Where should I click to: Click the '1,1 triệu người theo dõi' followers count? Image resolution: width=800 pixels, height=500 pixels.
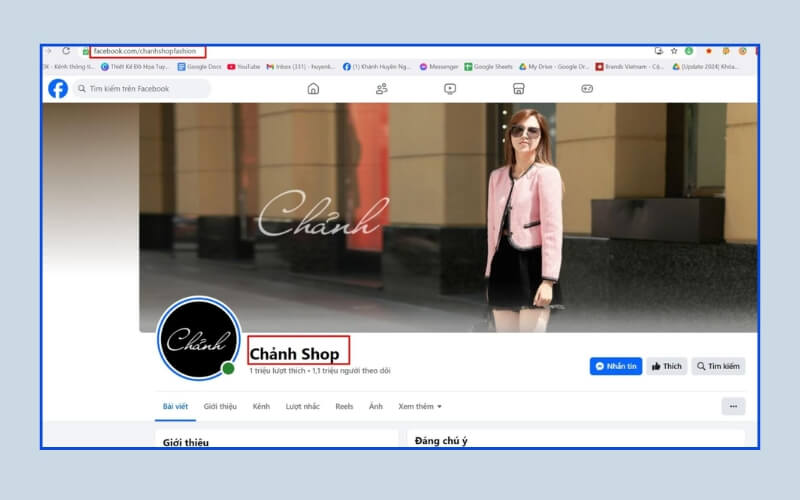[352, 371]
